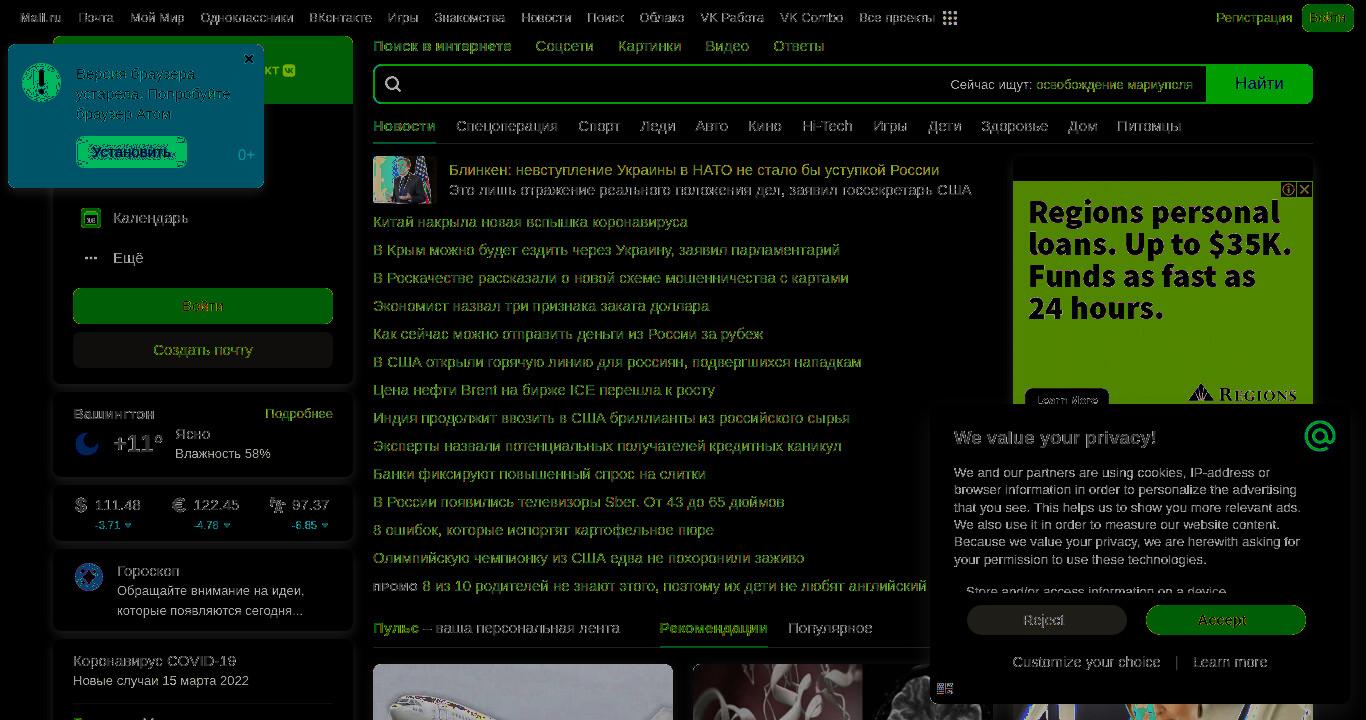This screenshot has width=1366, height=720.
Task: Open the airplane article thumbnail
Action: [x=523, y=692]
